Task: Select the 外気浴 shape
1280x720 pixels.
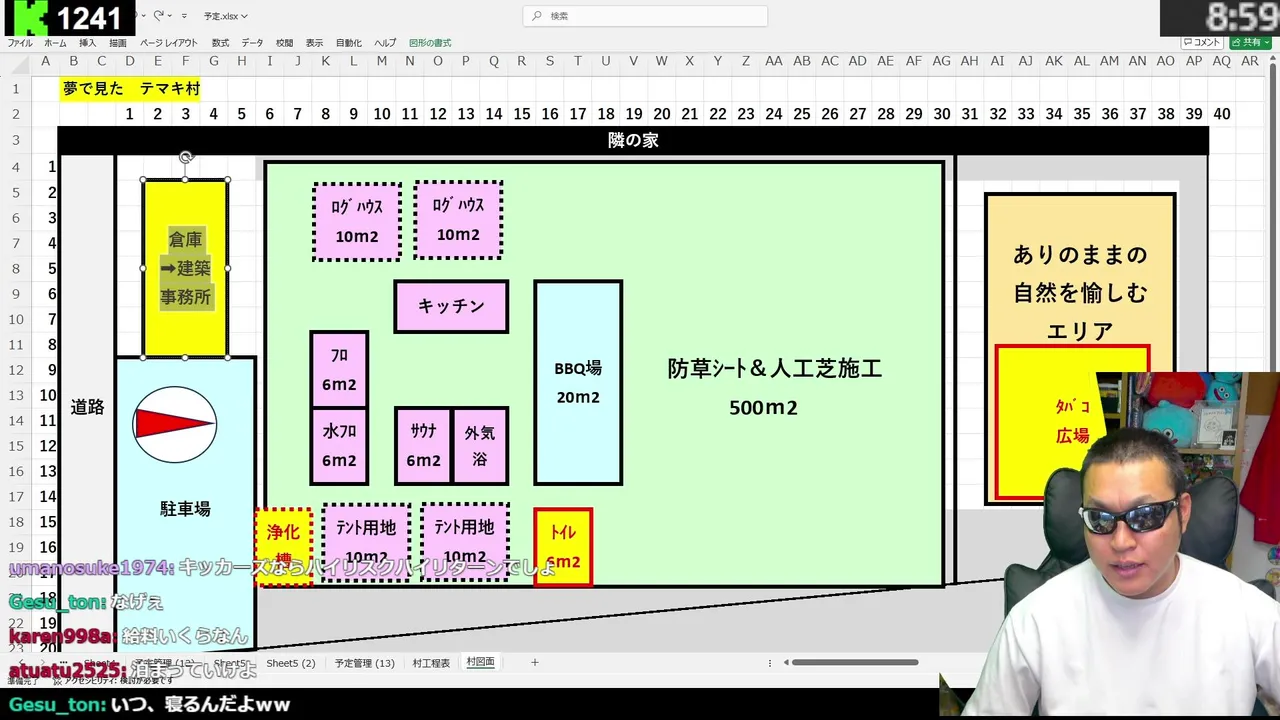Action: pos(480,446)
